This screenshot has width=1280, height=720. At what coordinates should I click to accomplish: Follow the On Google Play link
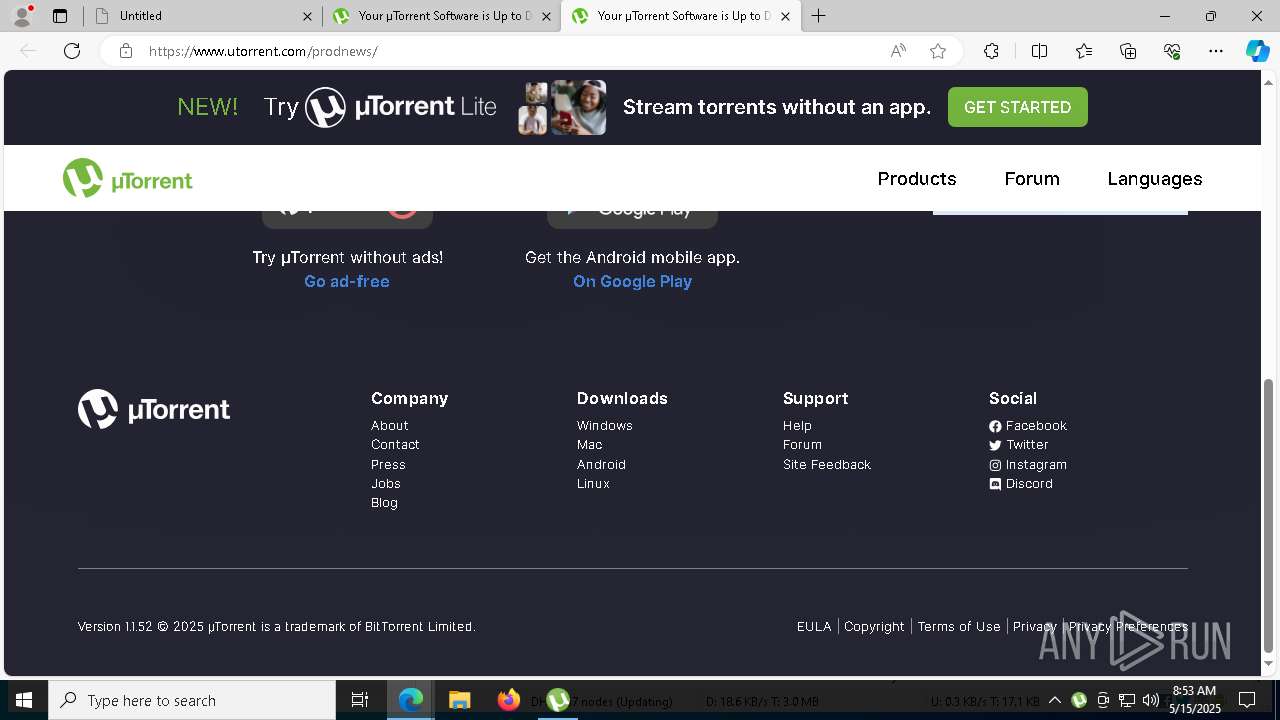coord(632,282)
